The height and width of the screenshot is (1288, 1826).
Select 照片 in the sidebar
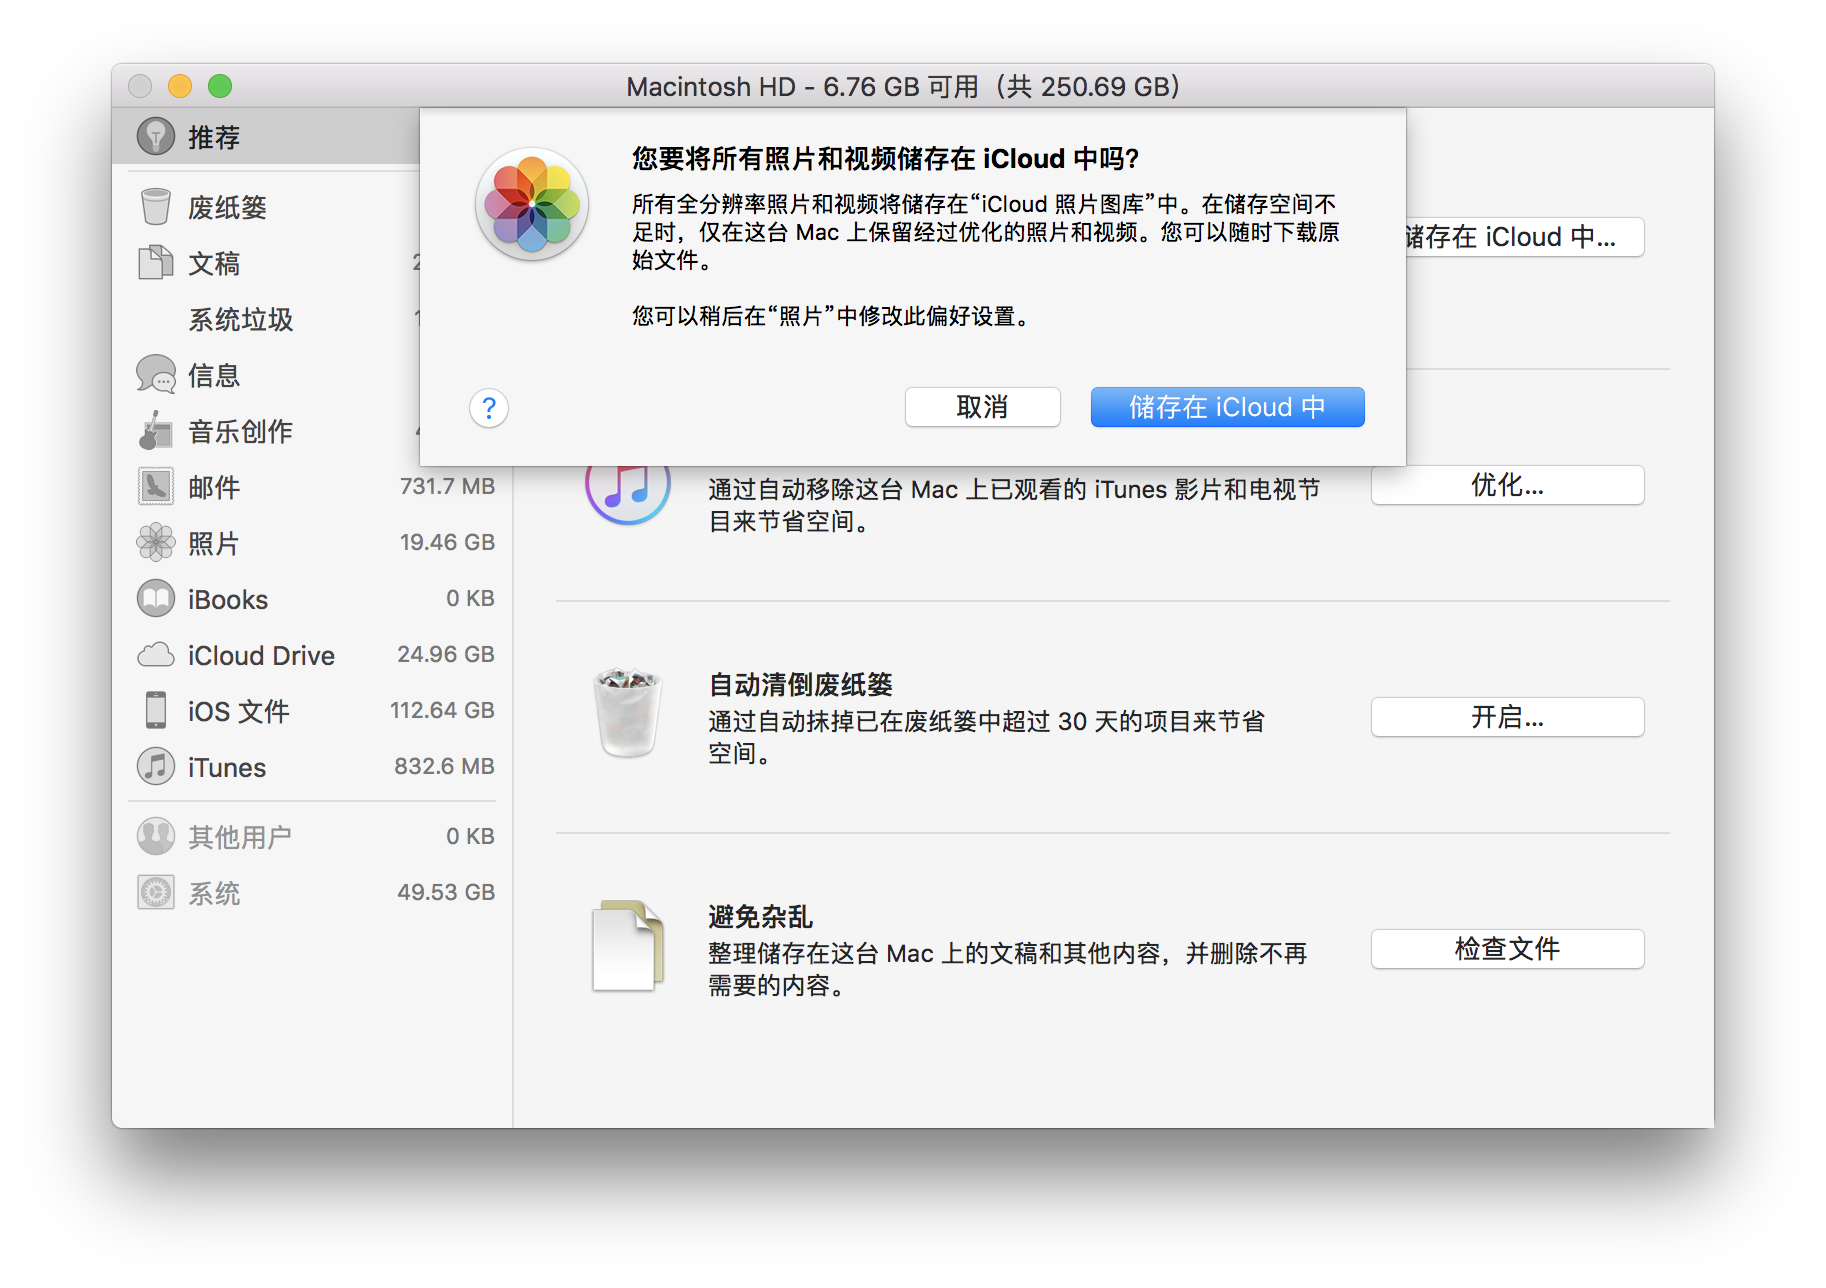point(312,543)
